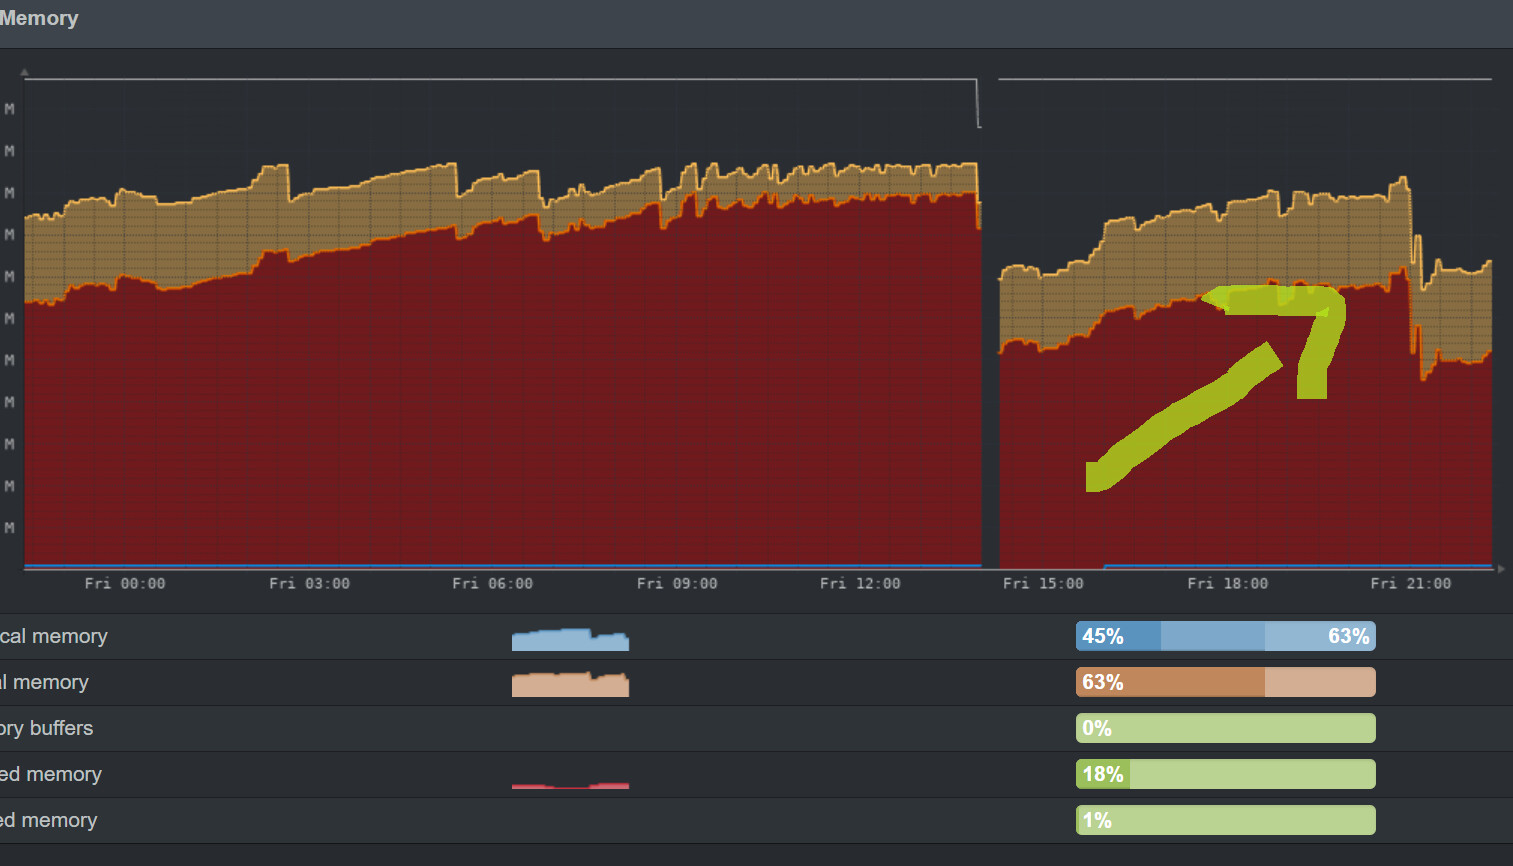
Task: Select the Fri 12:00 axis label
Action: [x=859, y=583]
